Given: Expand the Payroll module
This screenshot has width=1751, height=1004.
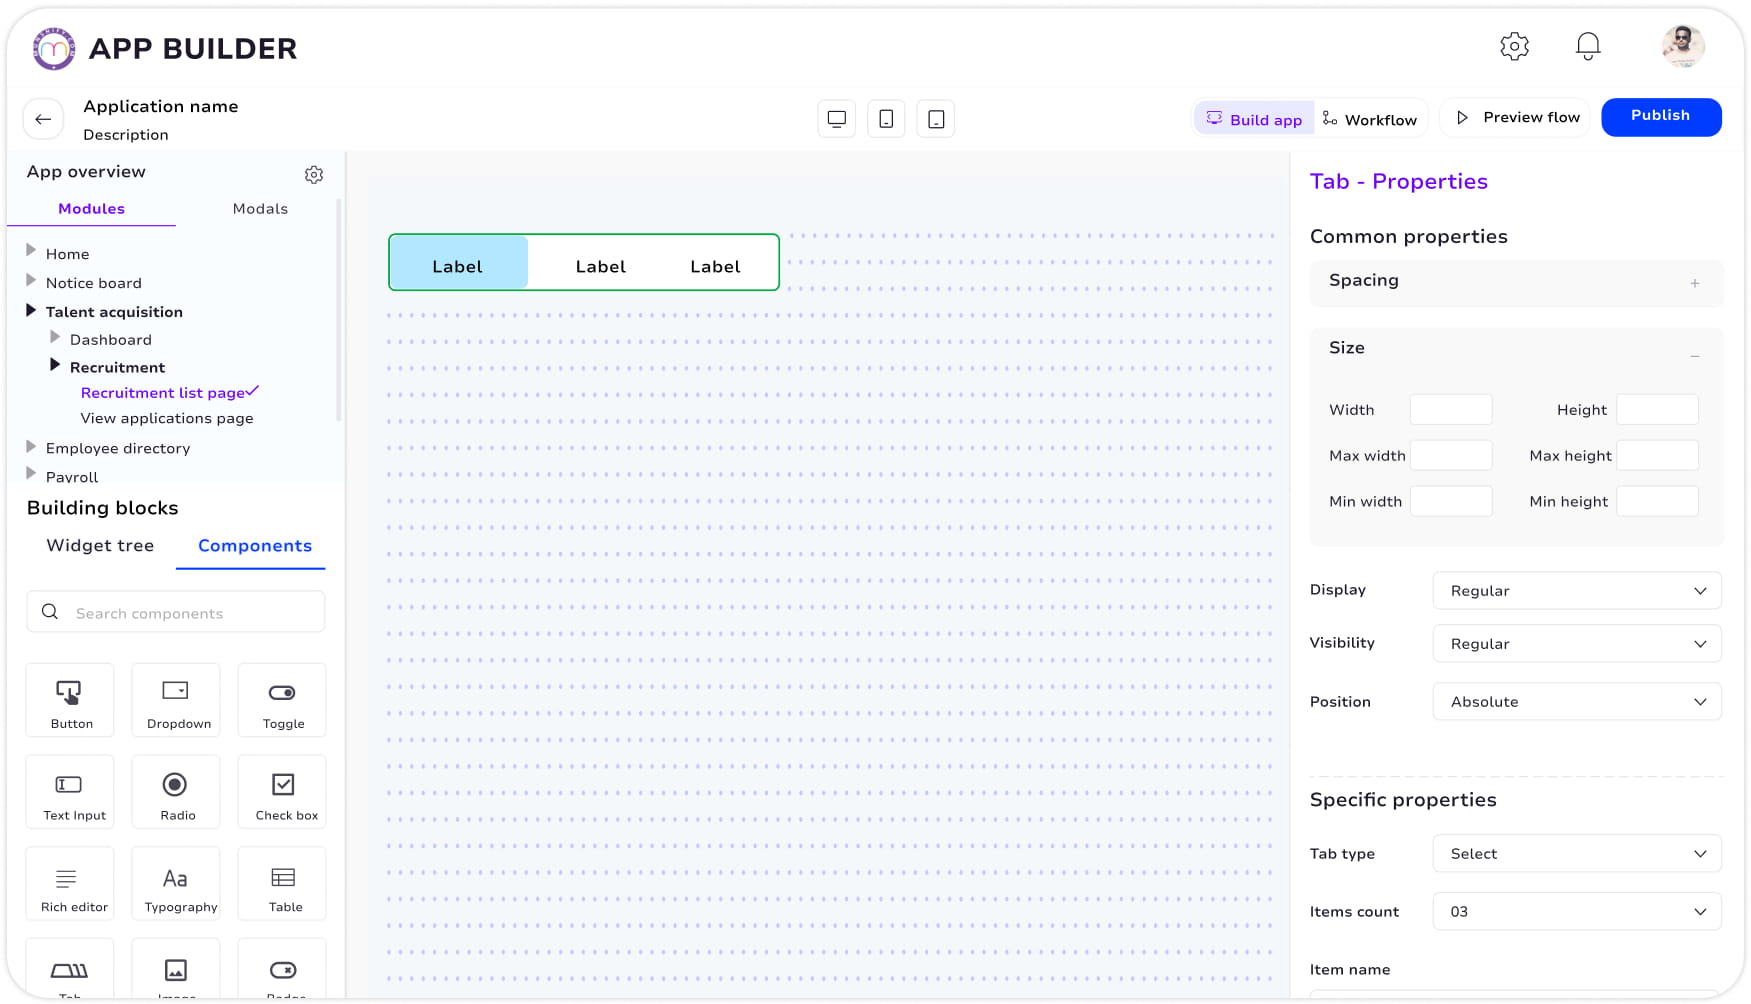Looking at the screenshot, I should click(31, 473).
